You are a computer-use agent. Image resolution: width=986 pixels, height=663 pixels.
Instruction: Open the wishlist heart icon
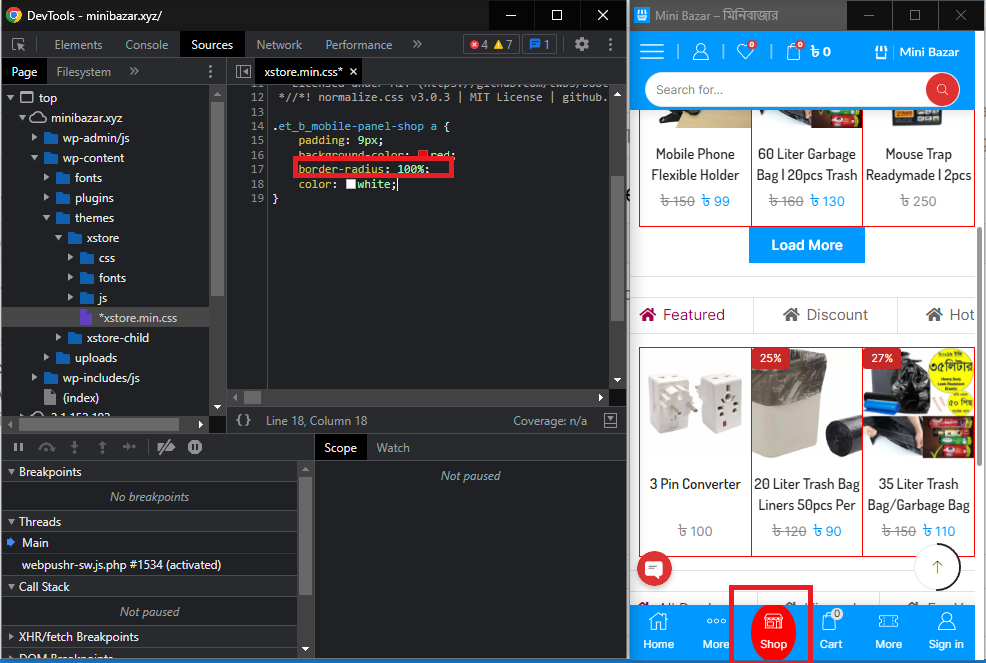(x=746, y=51)
